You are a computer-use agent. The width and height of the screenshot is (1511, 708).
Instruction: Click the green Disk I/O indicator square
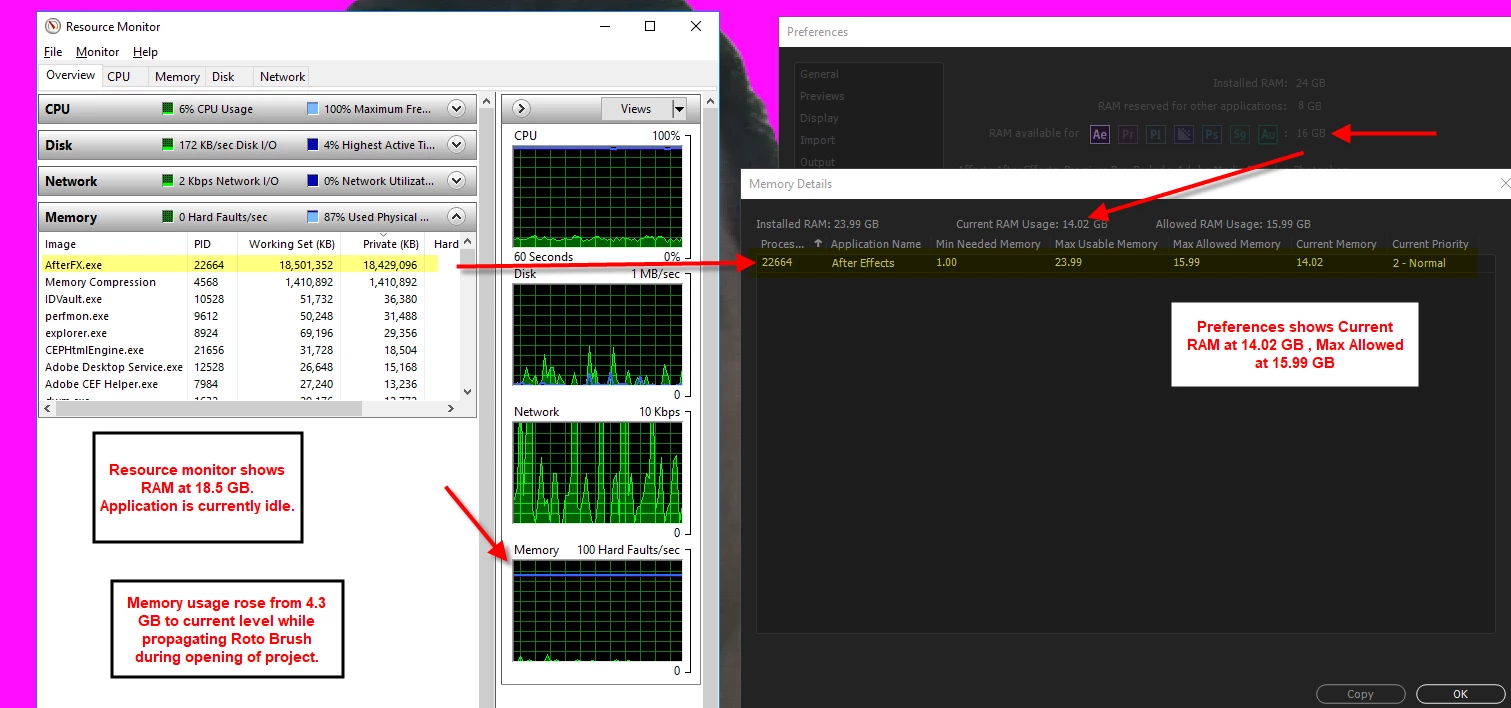tap(168, 145)
